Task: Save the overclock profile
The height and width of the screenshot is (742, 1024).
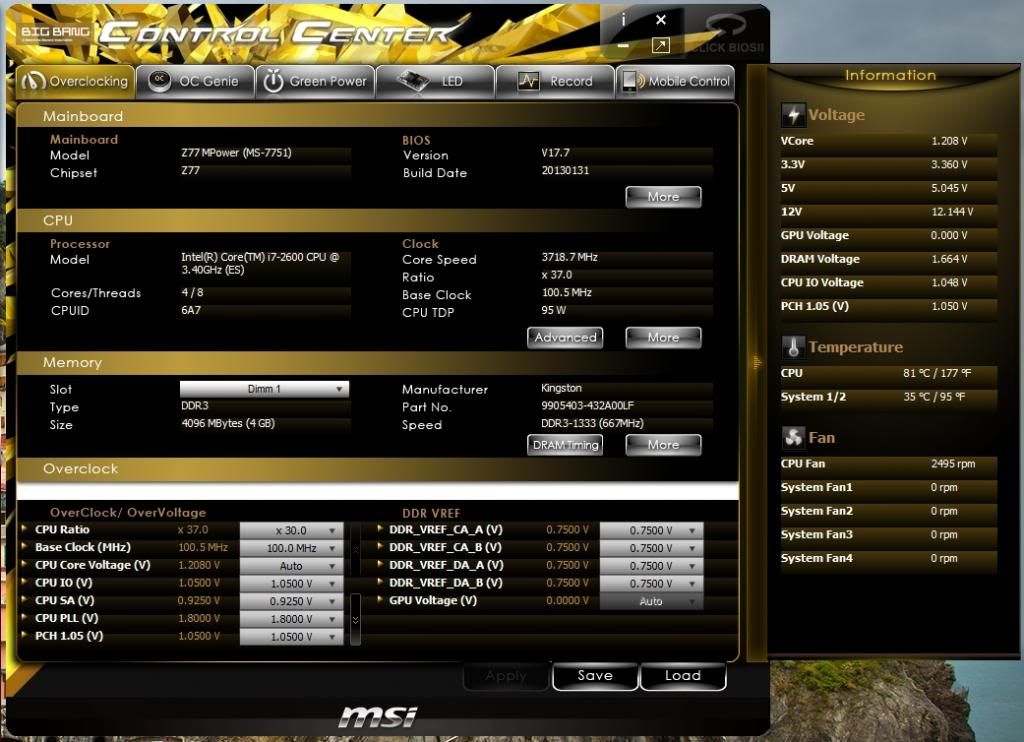Action: click(x=595, y=676)
